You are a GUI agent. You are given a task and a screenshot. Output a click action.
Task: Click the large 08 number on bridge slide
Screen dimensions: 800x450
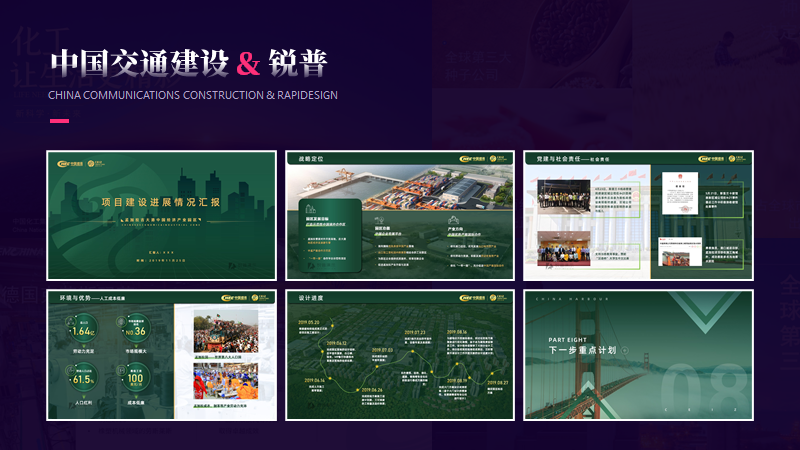(703, 390)
